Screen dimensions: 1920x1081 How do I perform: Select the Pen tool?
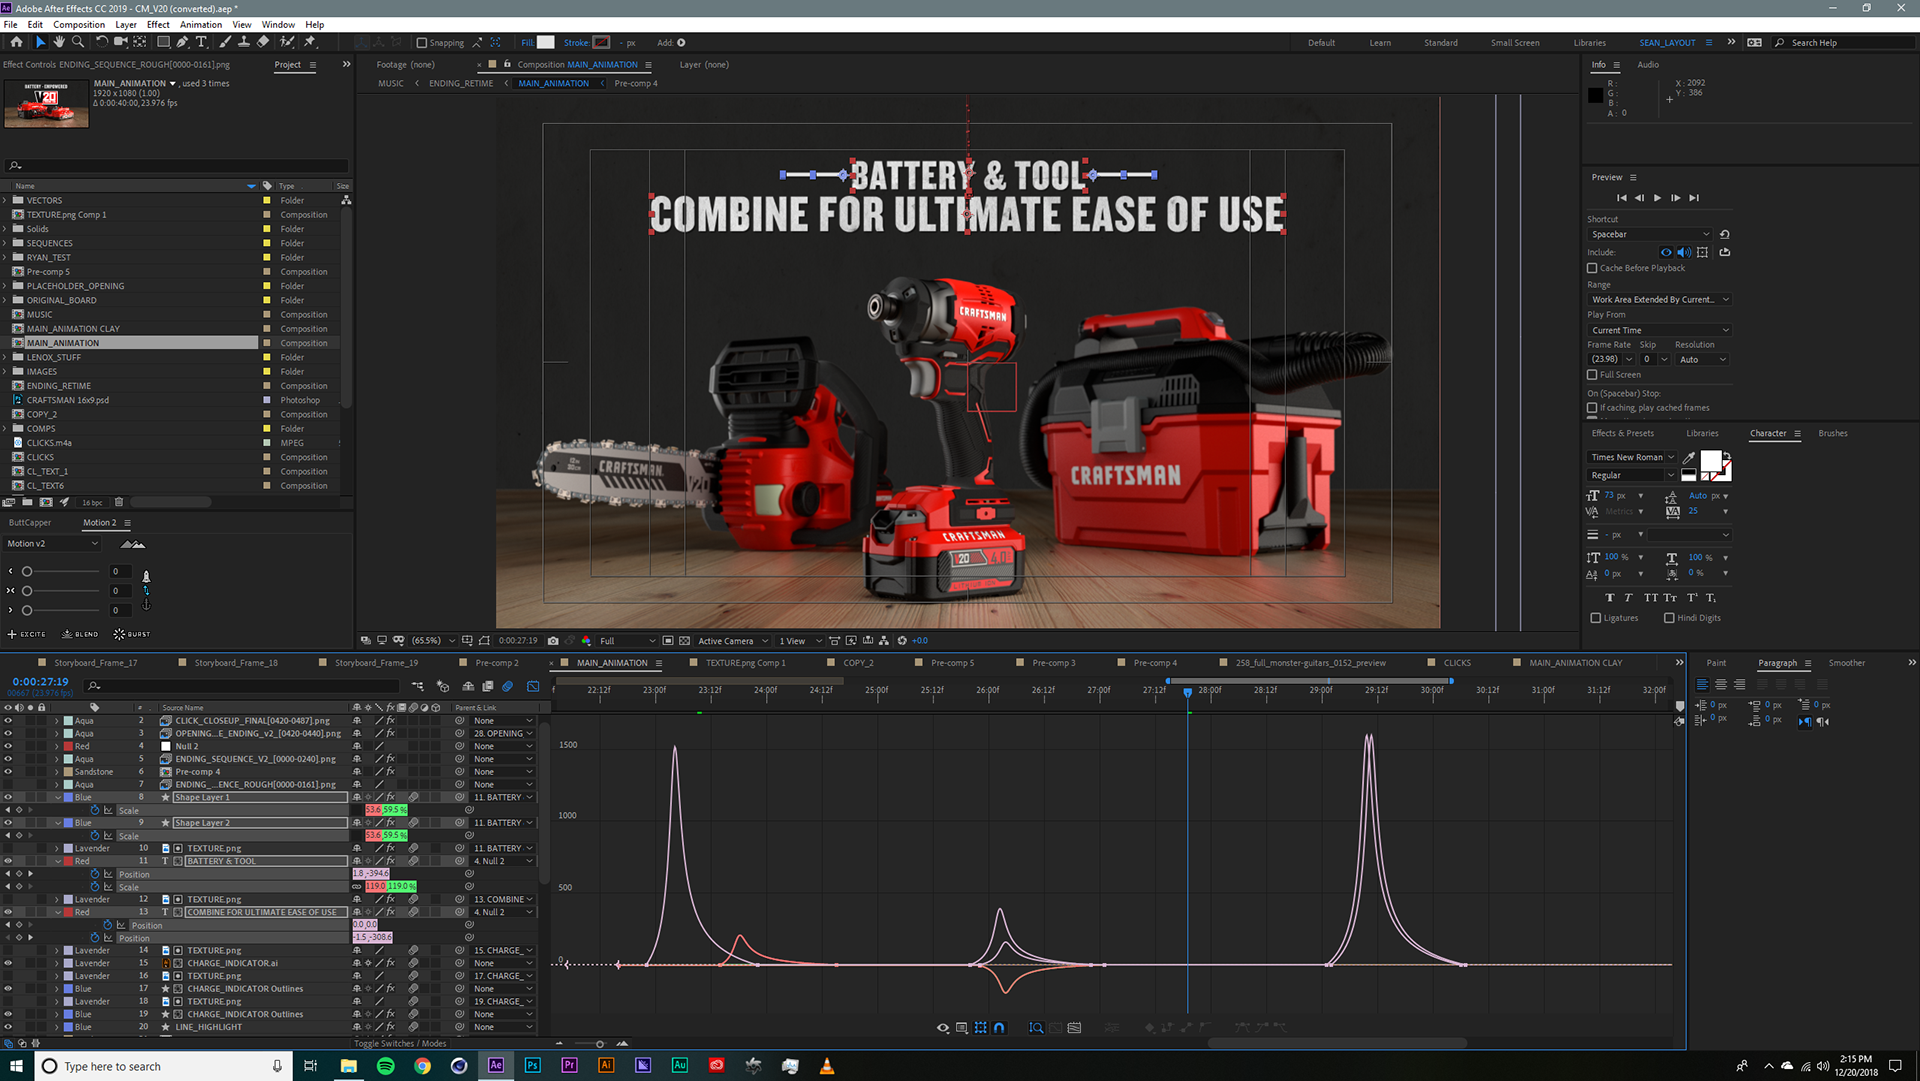182,42
